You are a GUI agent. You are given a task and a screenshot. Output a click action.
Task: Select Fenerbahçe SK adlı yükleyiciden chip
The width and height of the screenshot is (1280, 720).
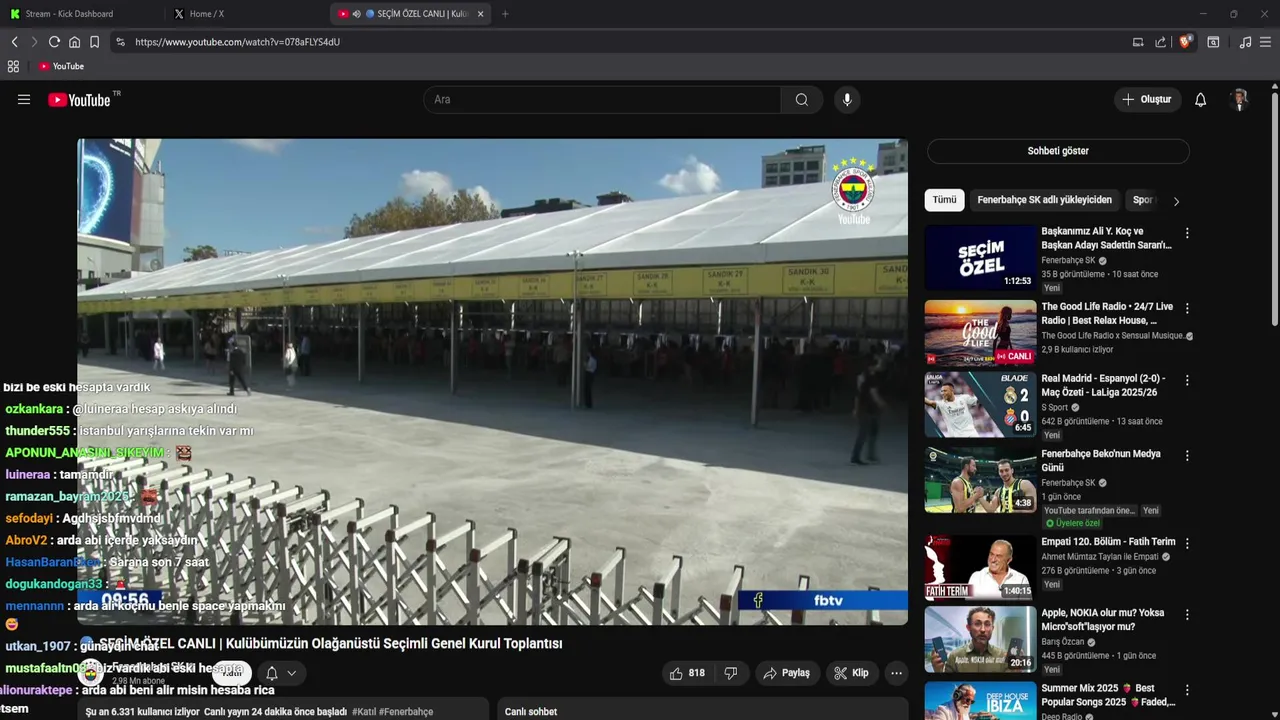coord(1044,200)
